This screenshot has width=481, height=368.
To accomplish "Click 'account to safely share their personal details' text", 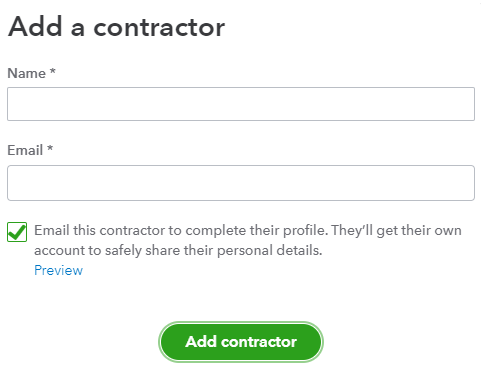I will point(178,250).
